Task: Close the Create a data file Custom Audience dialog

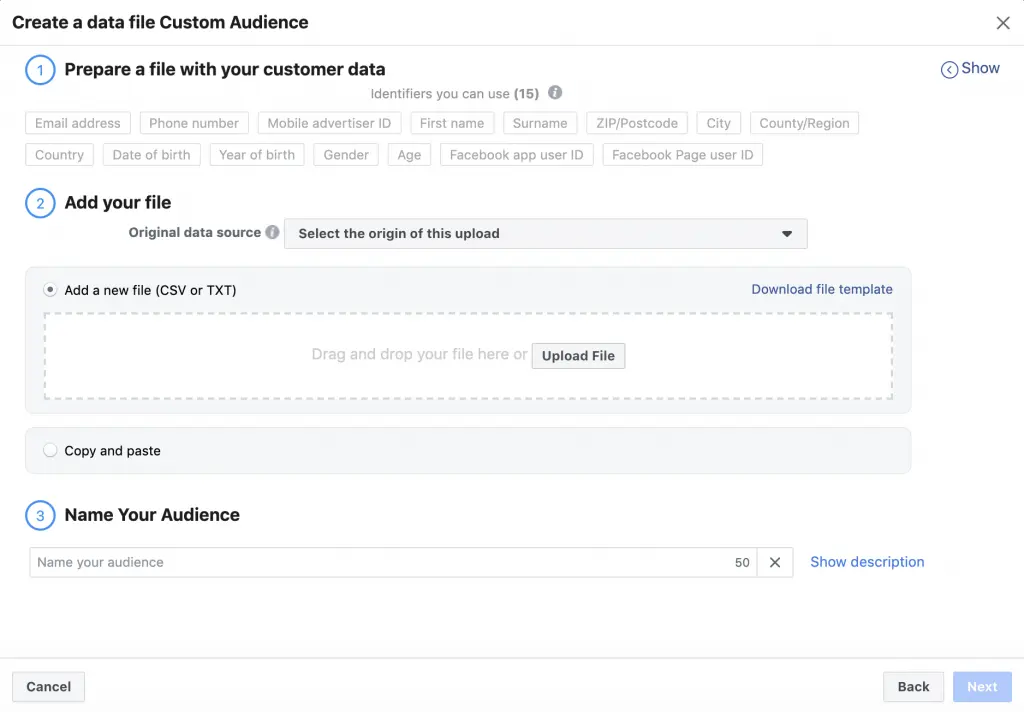Action: point(1003,22)
